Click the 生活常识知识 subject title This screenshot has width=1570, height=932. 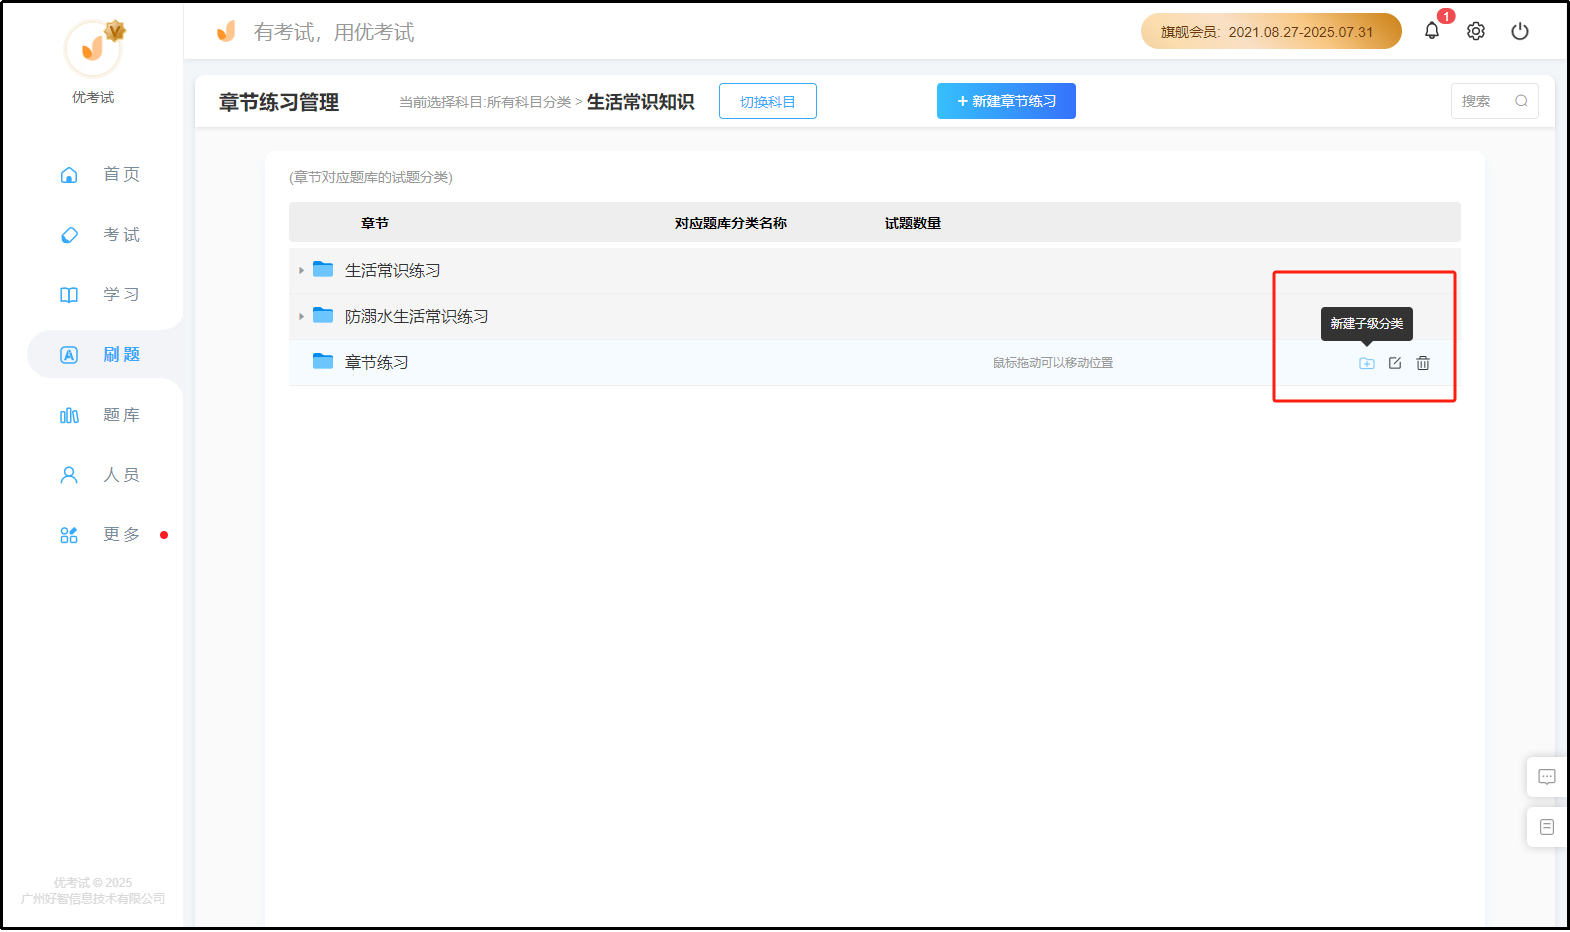tap(640, 102)
